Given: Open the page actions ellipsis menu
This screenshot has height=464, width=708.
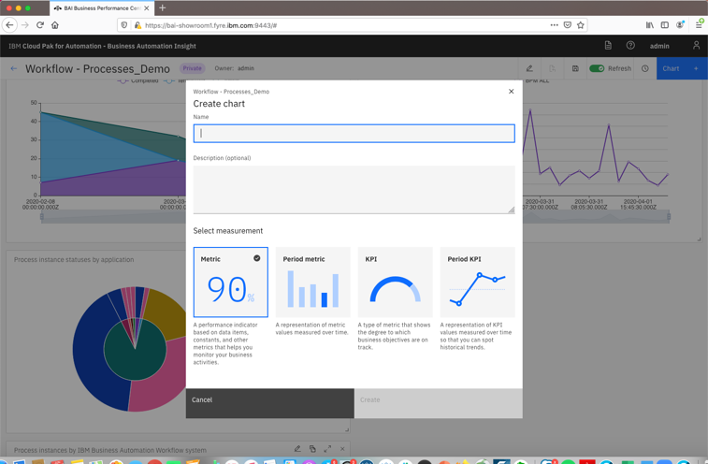Looking at the screenshot, I should pos(554,25).
